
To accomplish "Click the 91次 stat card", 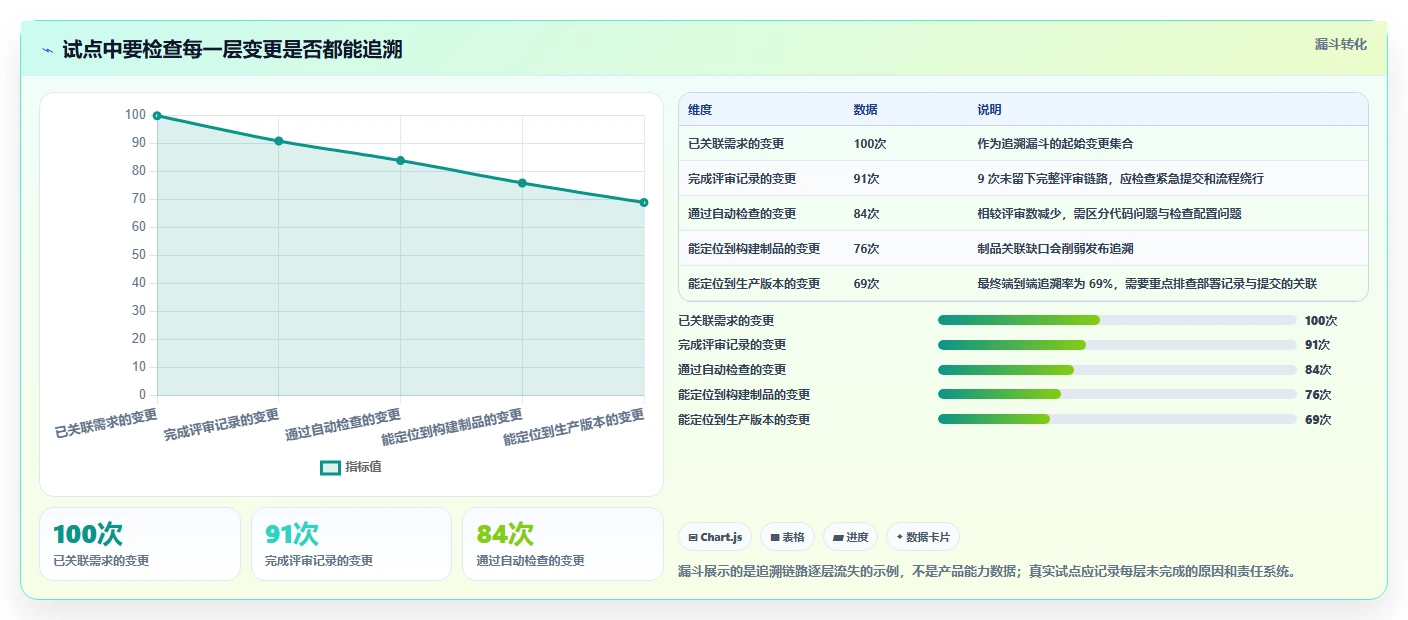I will 351,544.
